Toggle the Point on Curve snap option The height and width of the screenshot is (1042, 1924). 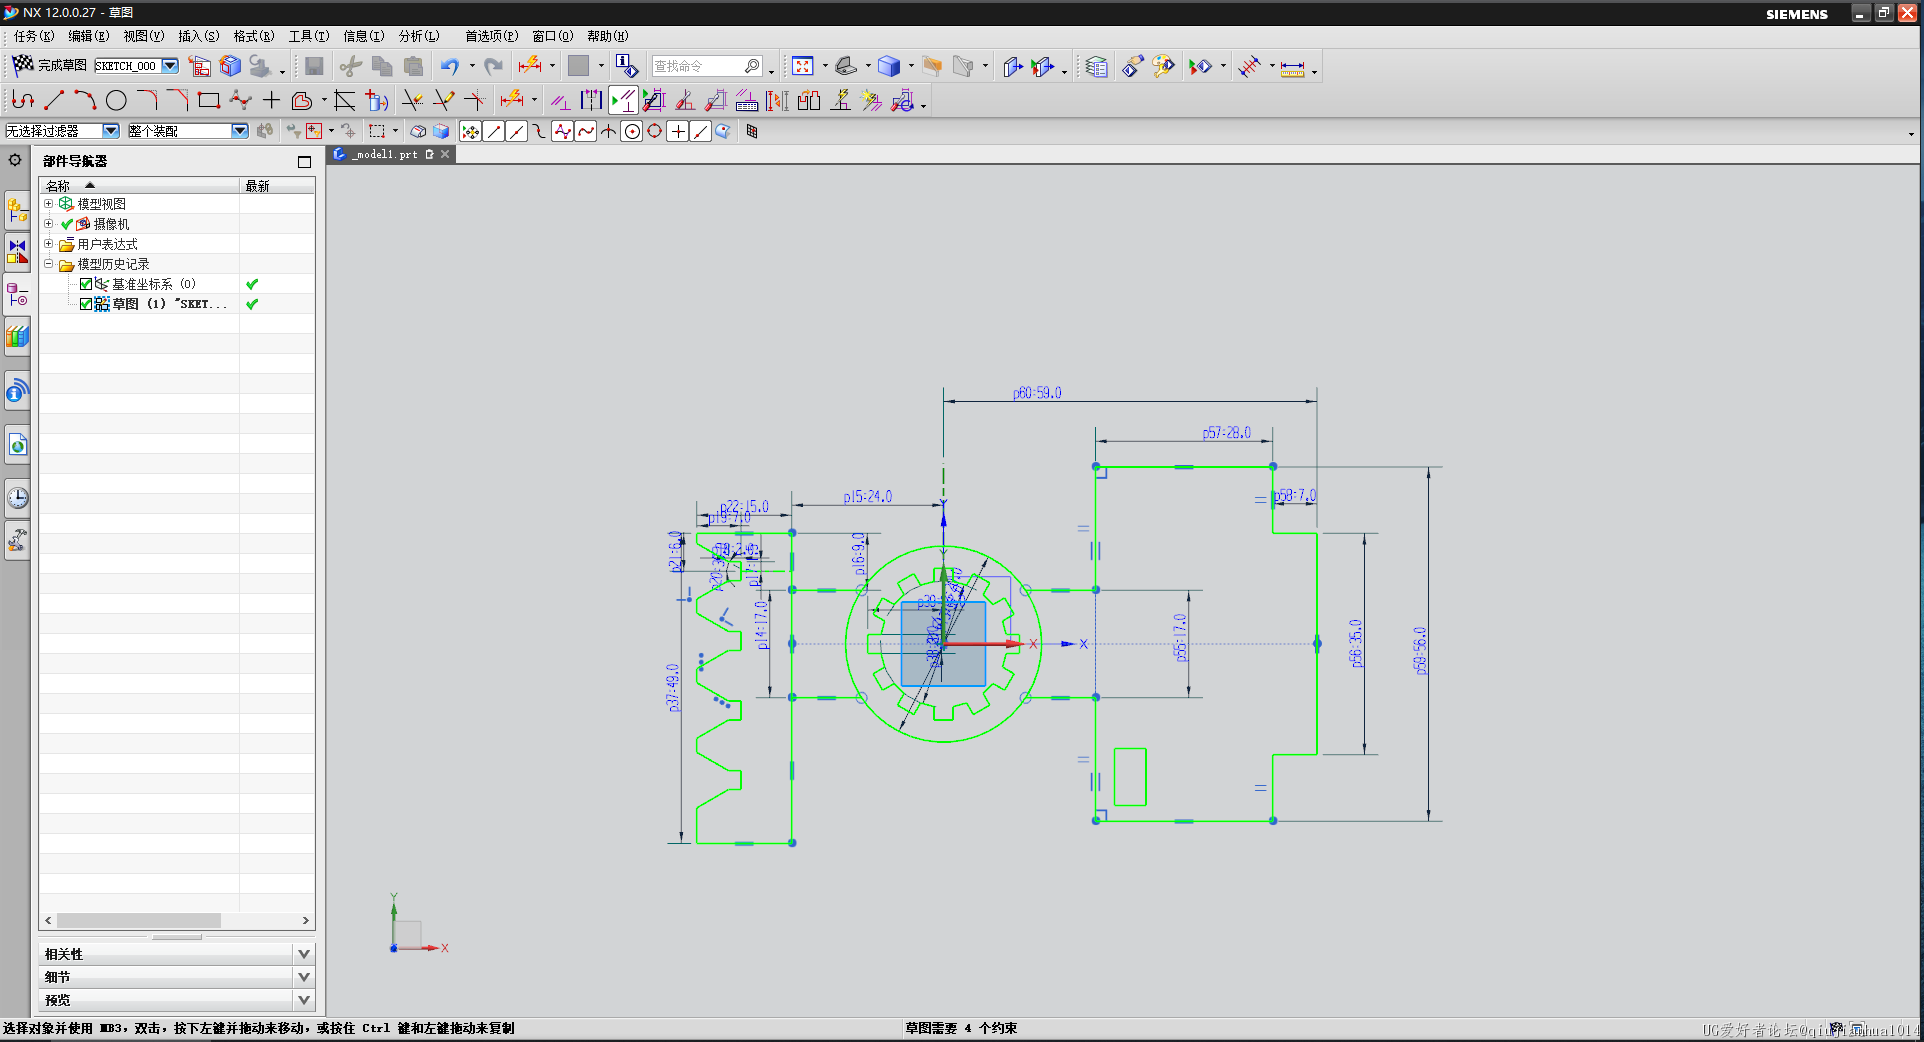coord(701,131)
